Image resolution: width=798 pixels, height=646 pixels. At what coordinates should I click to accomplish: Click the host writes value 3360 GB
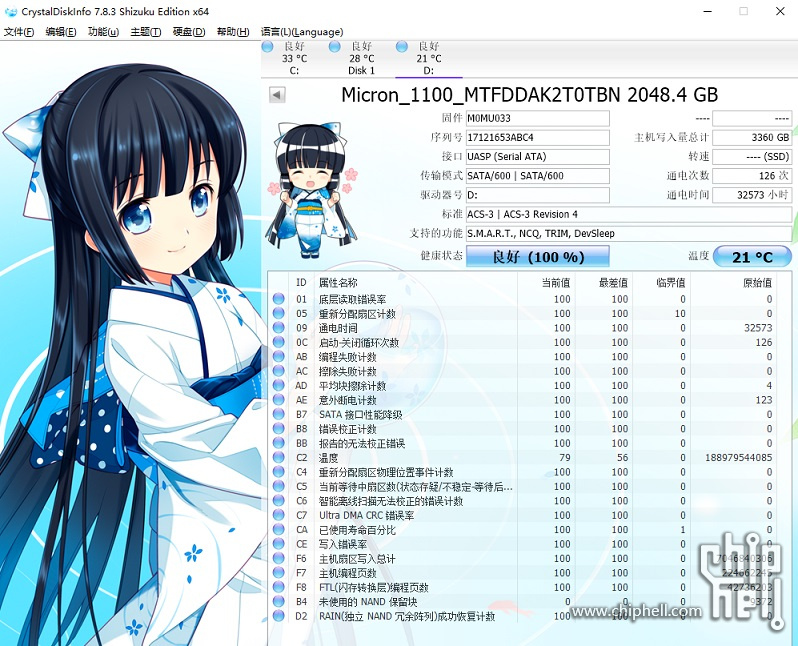coord(752,137)
